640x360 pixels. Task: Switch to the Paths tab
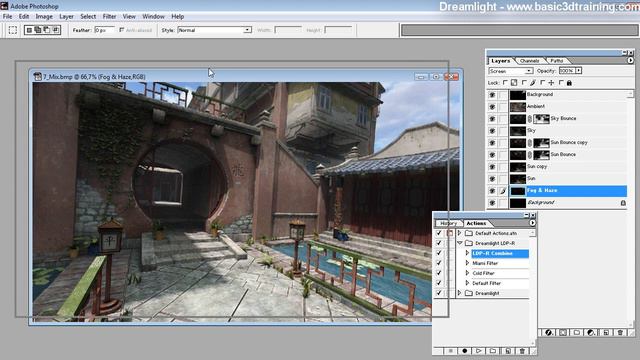pyautogui.click(x=556, y=61)
